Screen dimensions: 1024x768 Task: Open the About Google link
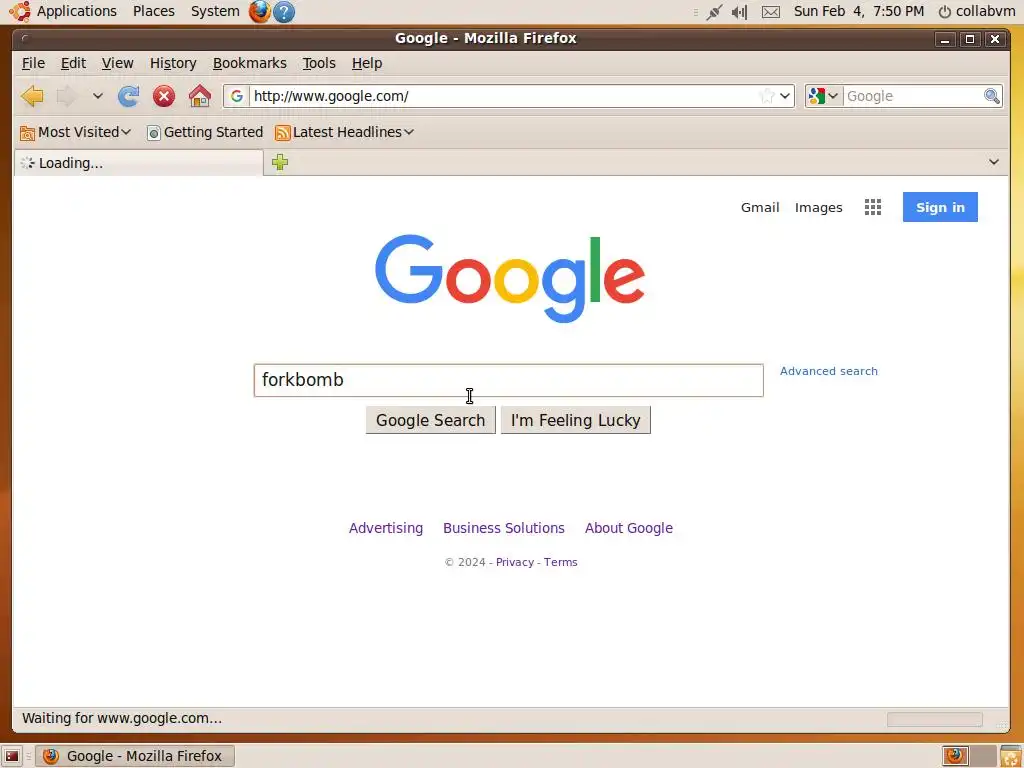[x=628, y=528]
